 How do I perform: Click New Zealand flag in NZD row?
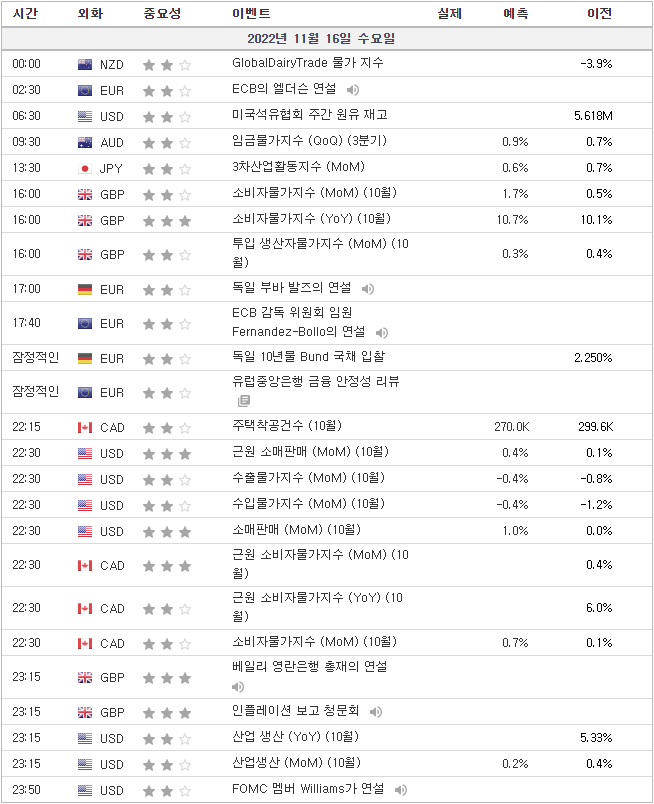click(x=85, y=65)
